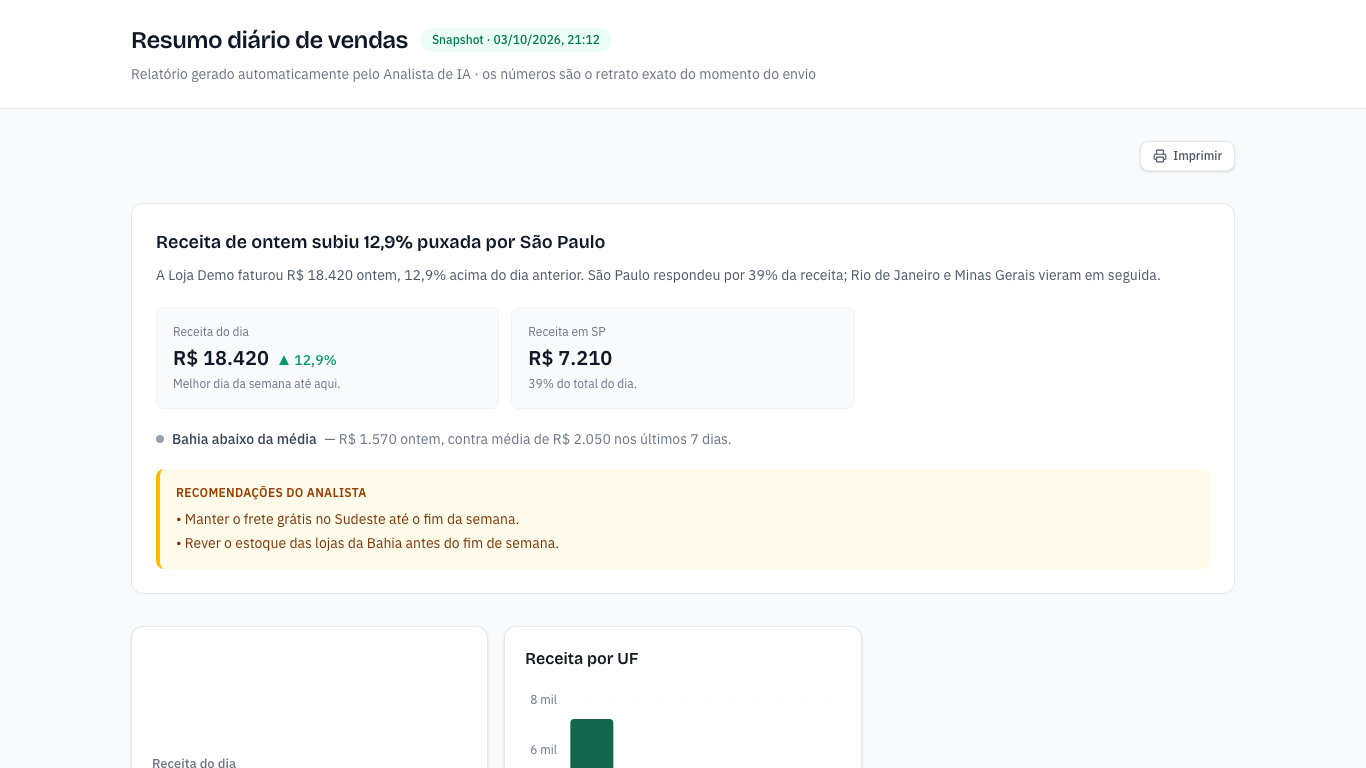Click the "Receita por UF" chart title
The height and width of the screenshot is (768, 1366).
coord(582,659)
